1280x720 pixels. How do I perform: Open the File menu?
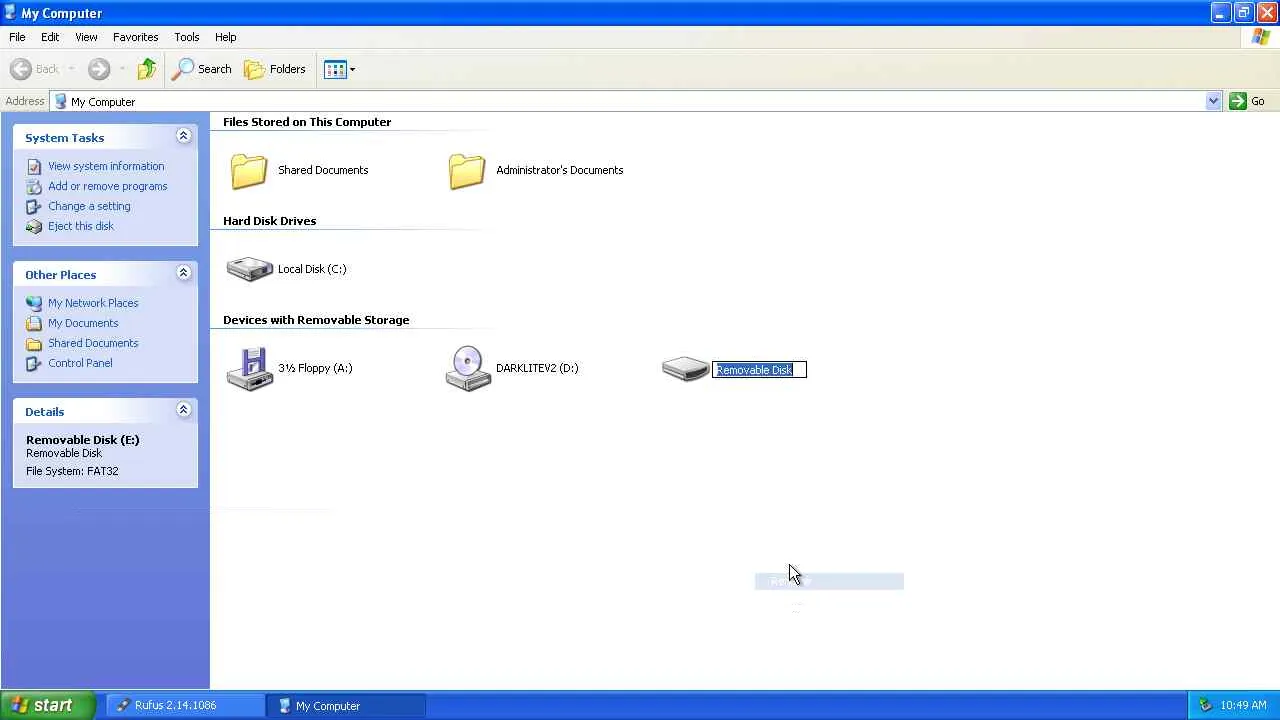tap(17, 37)
